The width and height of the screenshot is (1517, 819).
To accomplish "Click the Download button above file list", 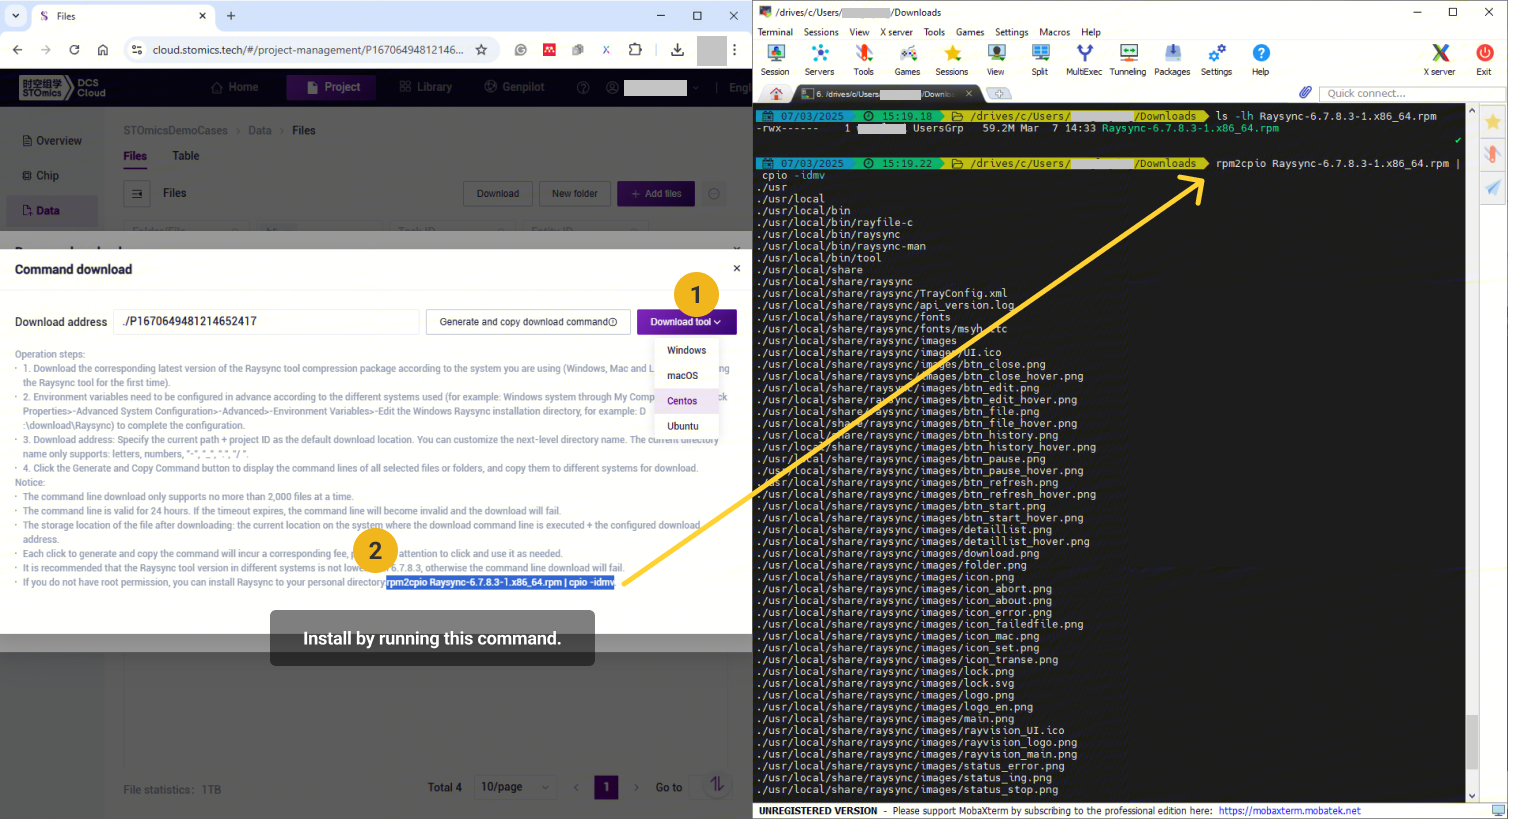I will tap(498, 194).
